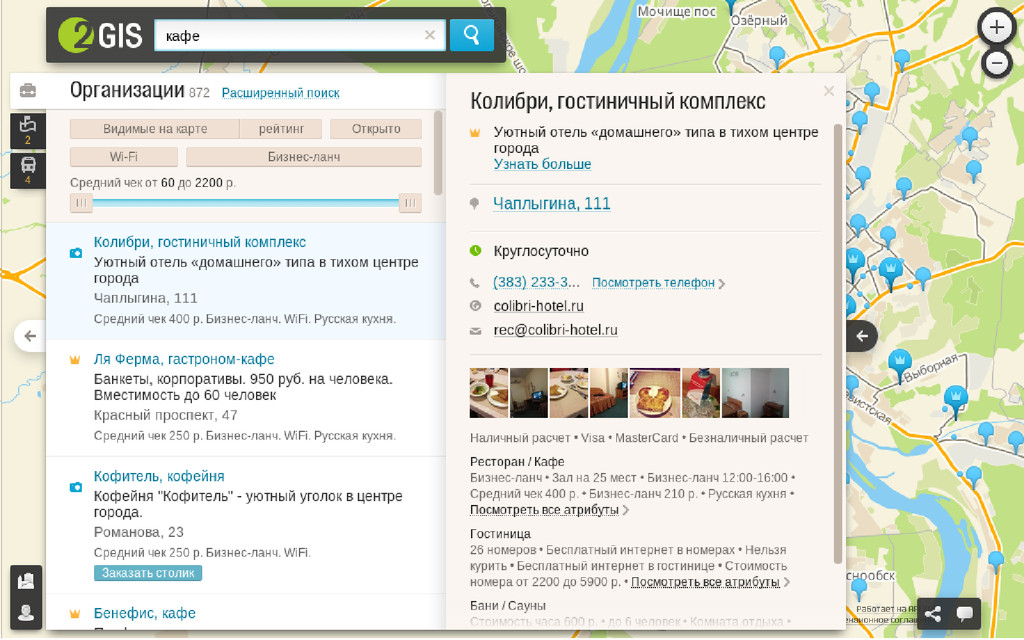Open the Ля Ферма, гастроном-кафе listing

pos(184,359)
